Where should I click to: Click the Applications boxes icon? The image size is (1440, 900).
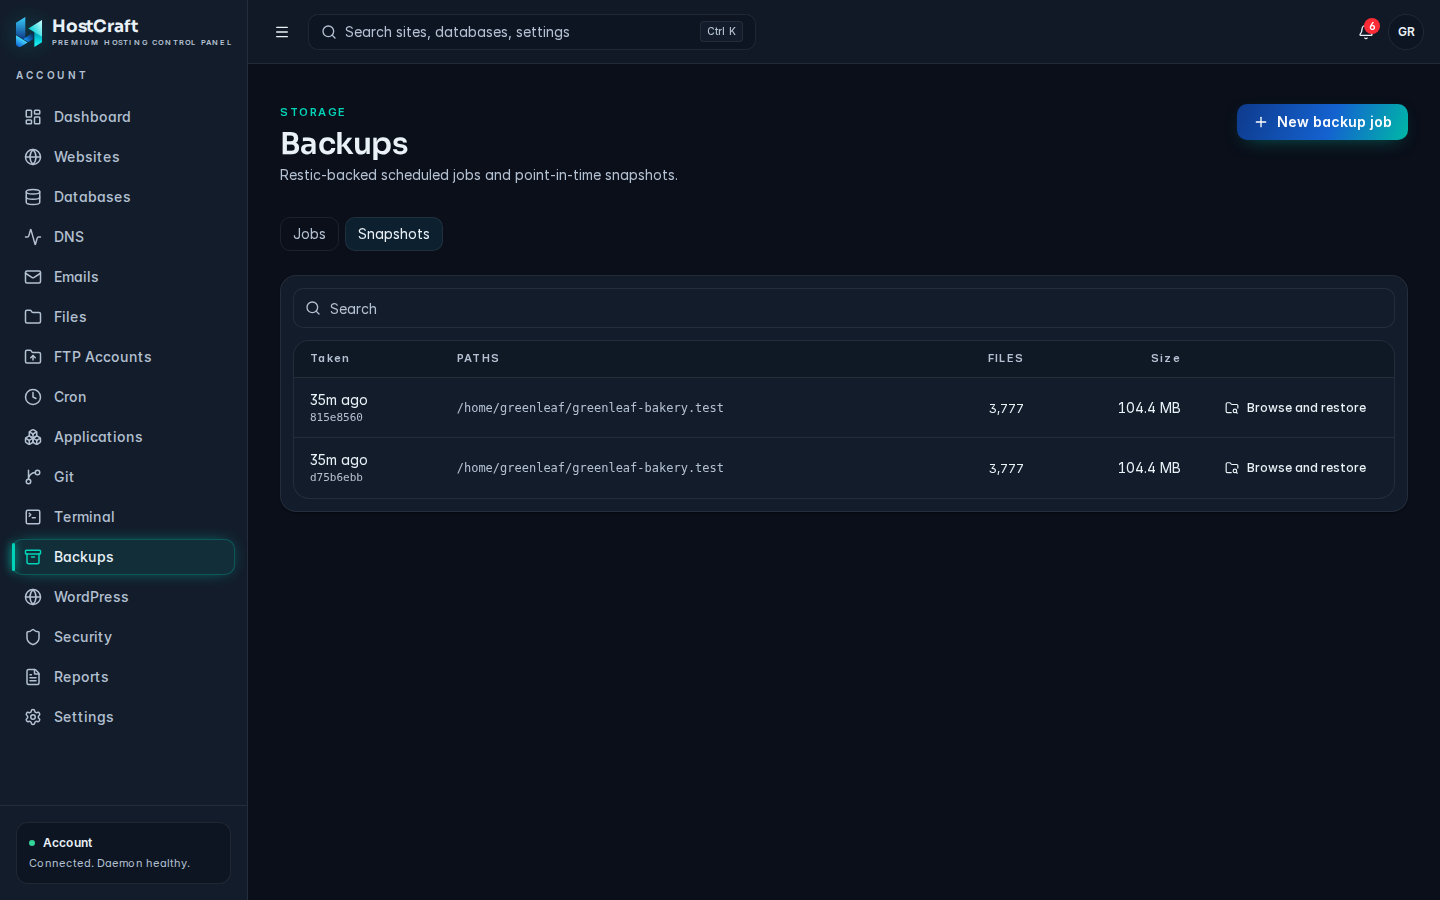tap(33, 437)
